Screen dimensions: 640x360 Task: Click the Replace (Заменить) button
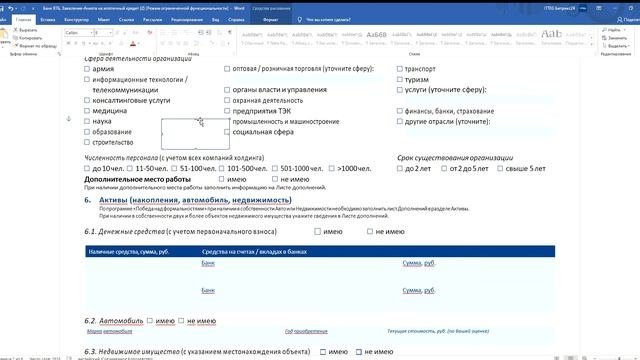pos(615,38)
